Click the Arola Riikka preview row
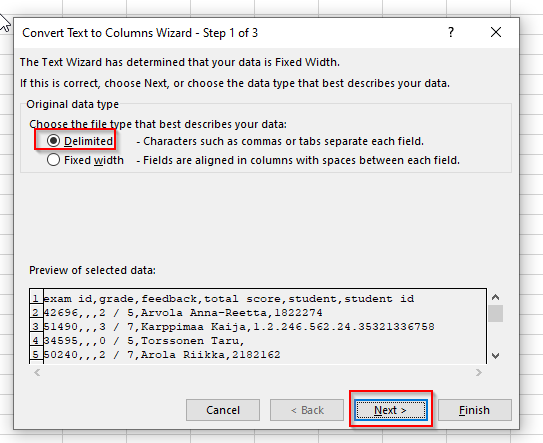The image size is (543, 443). coord(162,355)
